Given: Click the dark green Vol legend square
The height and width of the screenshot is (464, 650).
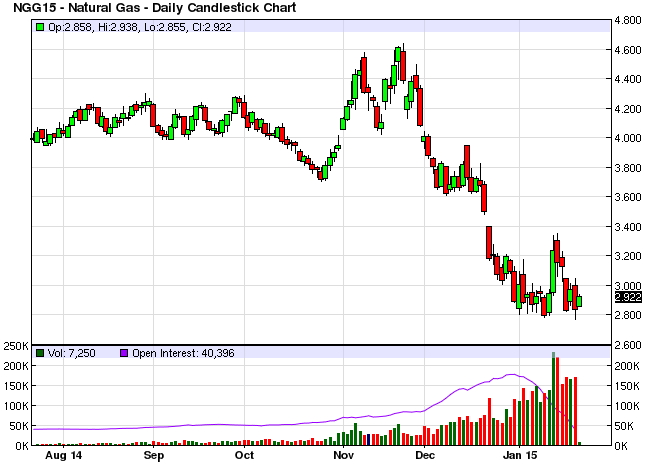Looking at the screenshot, I should 40,353.
